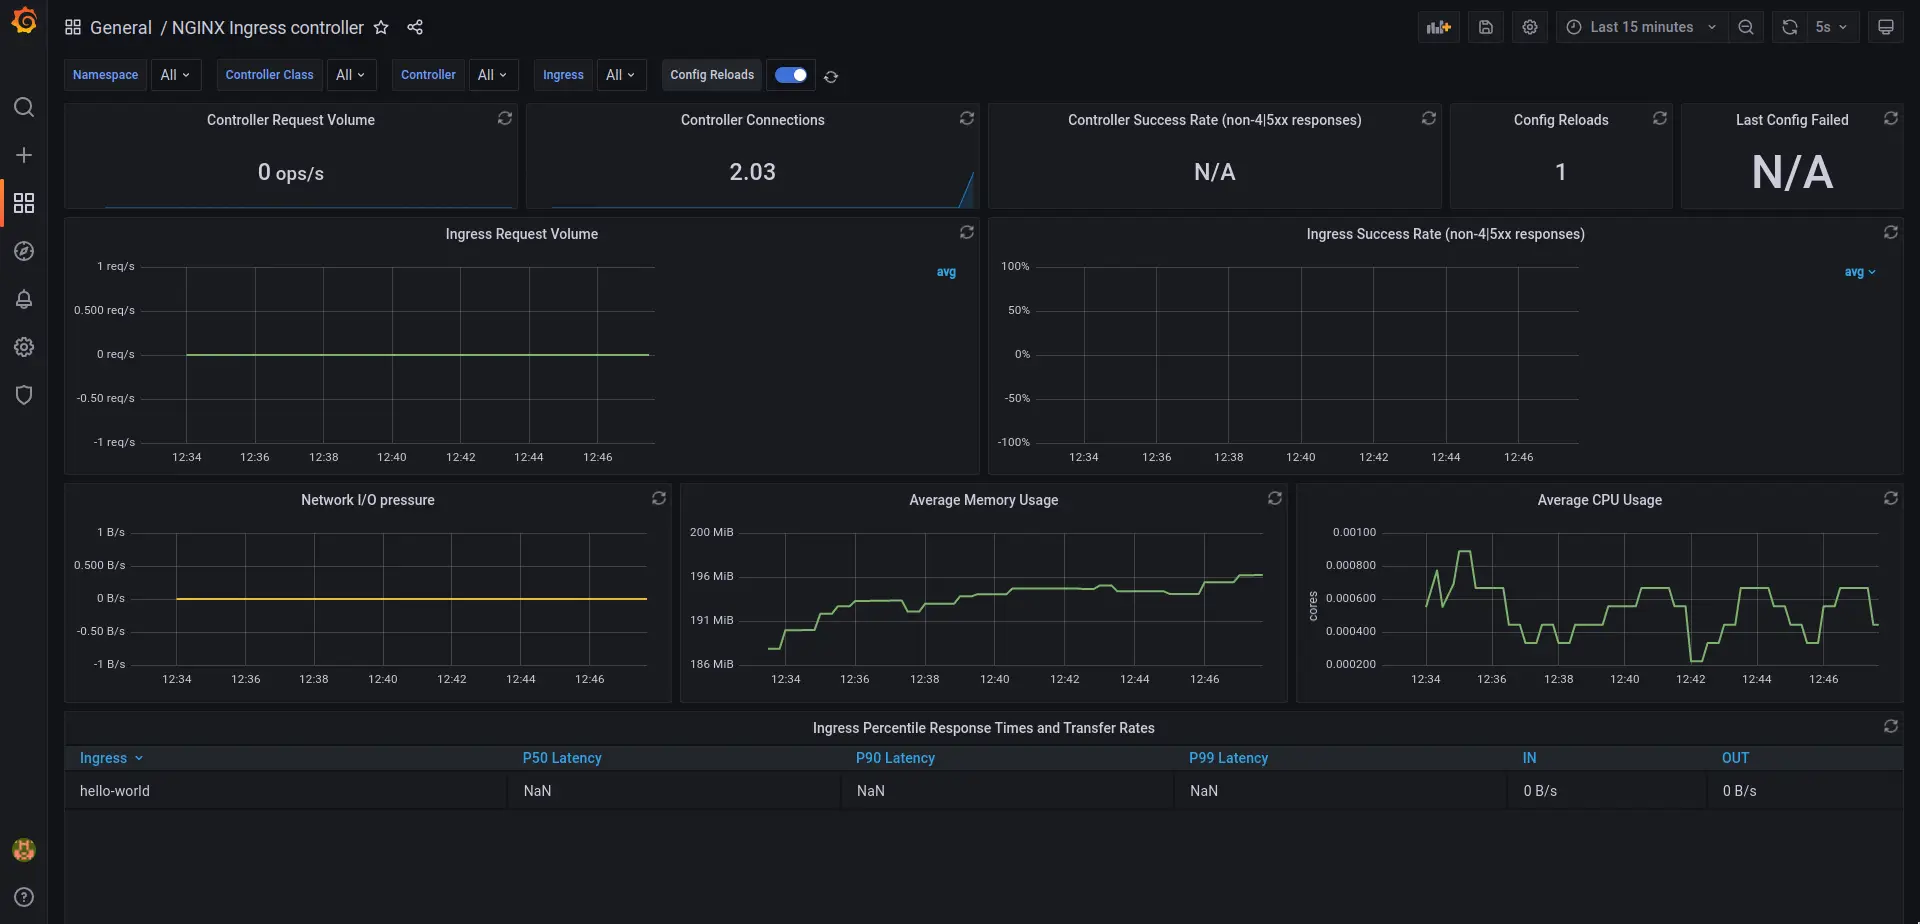The height and width of the screenshot is (924, 1920).
Task: Click avg legend header in Ingress Request Volume
Action: [946, 272]
